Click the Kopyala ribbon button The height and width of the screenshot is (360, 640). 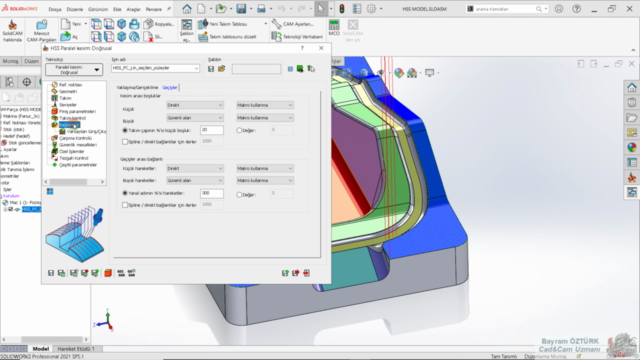click(x=160, y=24)
